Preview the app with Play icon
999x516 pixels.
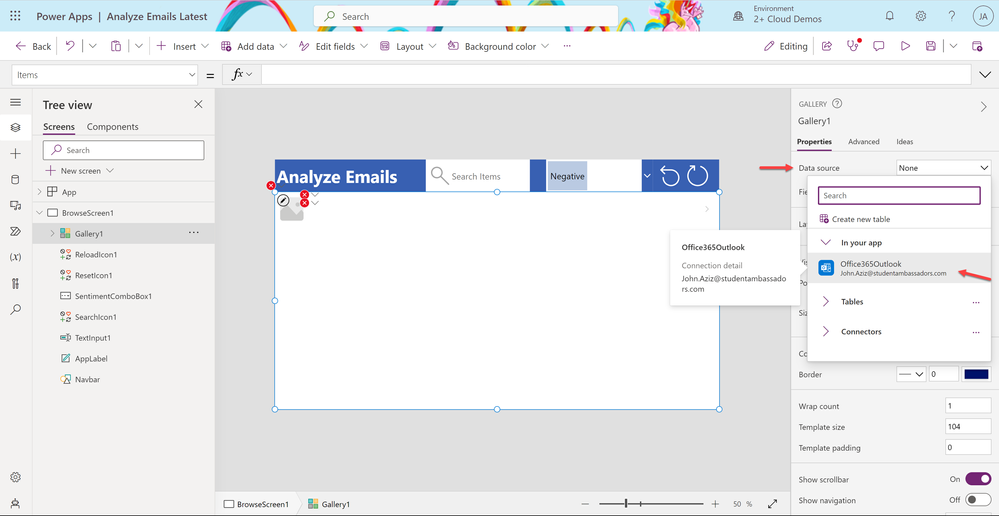click(x=905, y=46)
